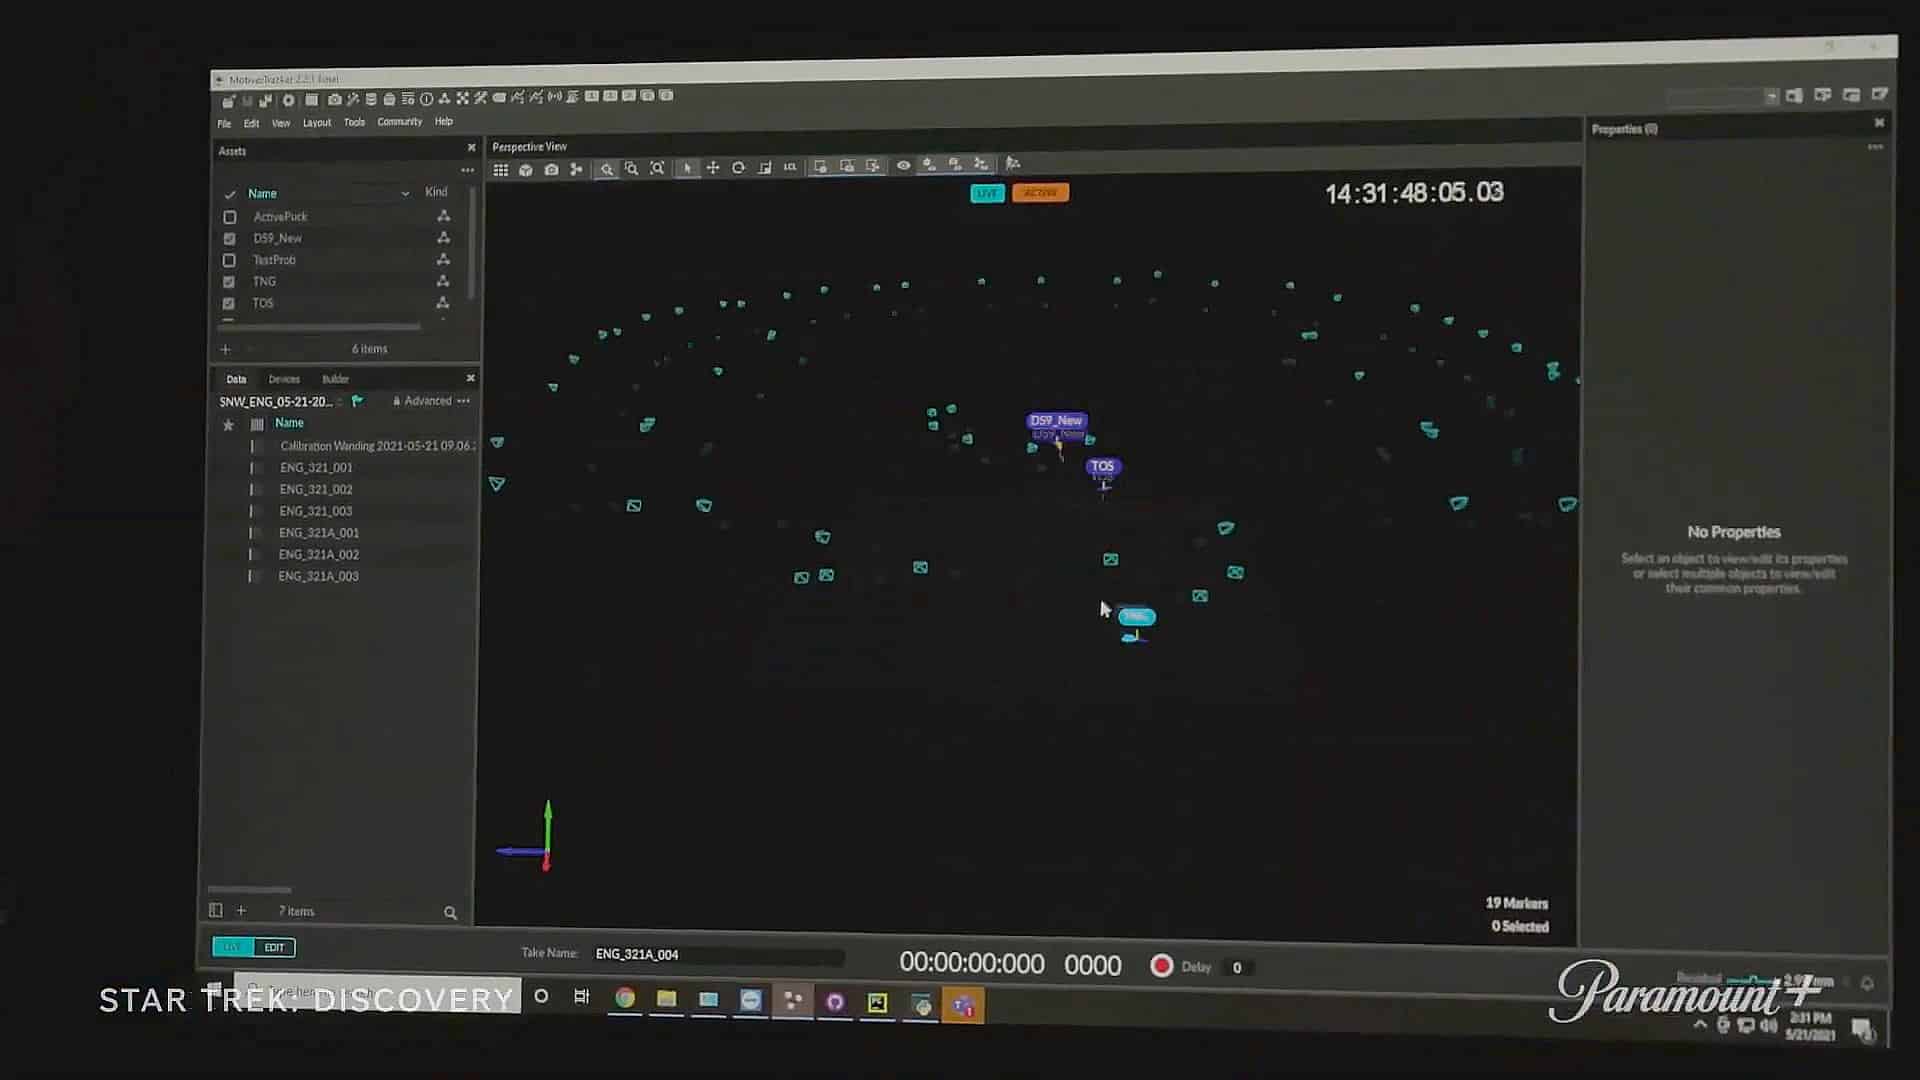Select the arrow selection tool in Perspective View

coord(686,169)
